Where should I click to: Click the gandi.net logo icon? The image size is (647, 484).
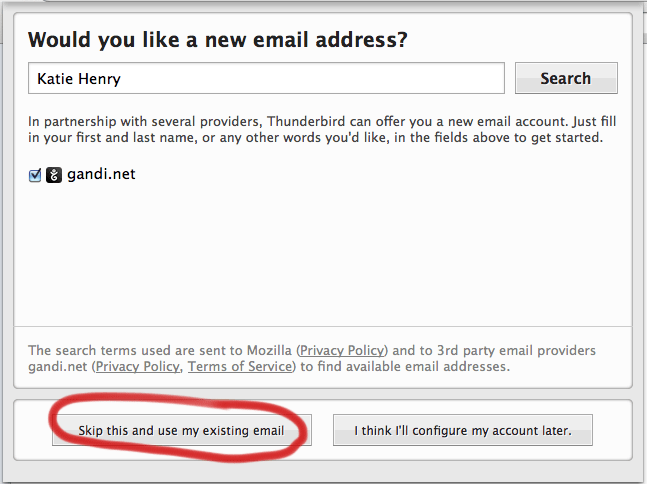tap(54, 175)
